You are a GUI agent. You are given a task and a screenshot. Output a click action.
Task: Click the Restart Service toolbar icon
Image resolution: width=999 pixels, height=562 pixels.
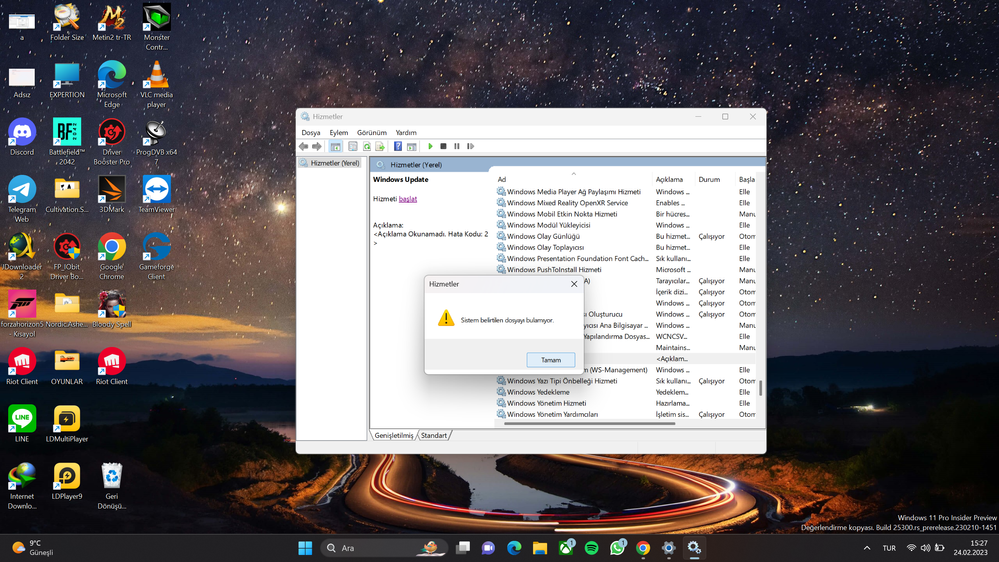click(x=470, y=147)
